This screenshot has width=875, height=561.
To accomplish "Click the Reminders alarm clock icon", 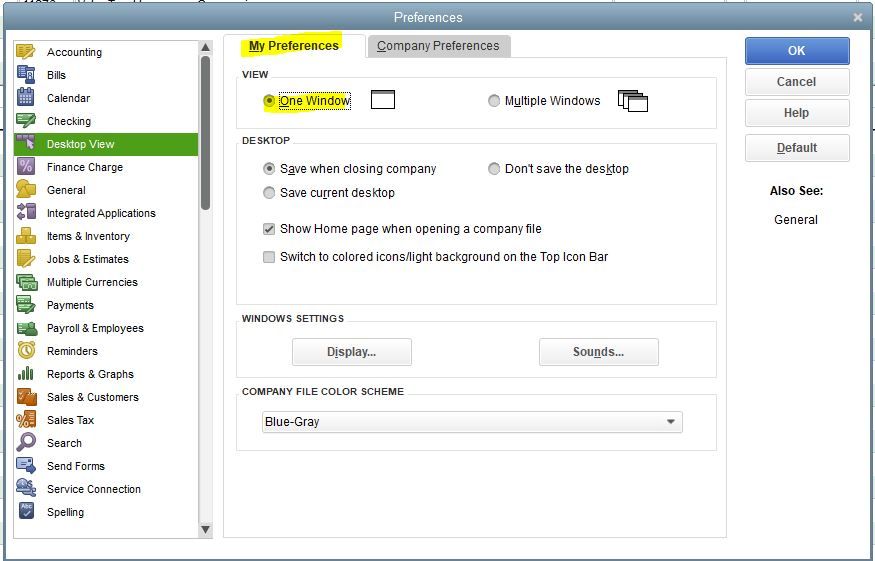I will point(26,351).
